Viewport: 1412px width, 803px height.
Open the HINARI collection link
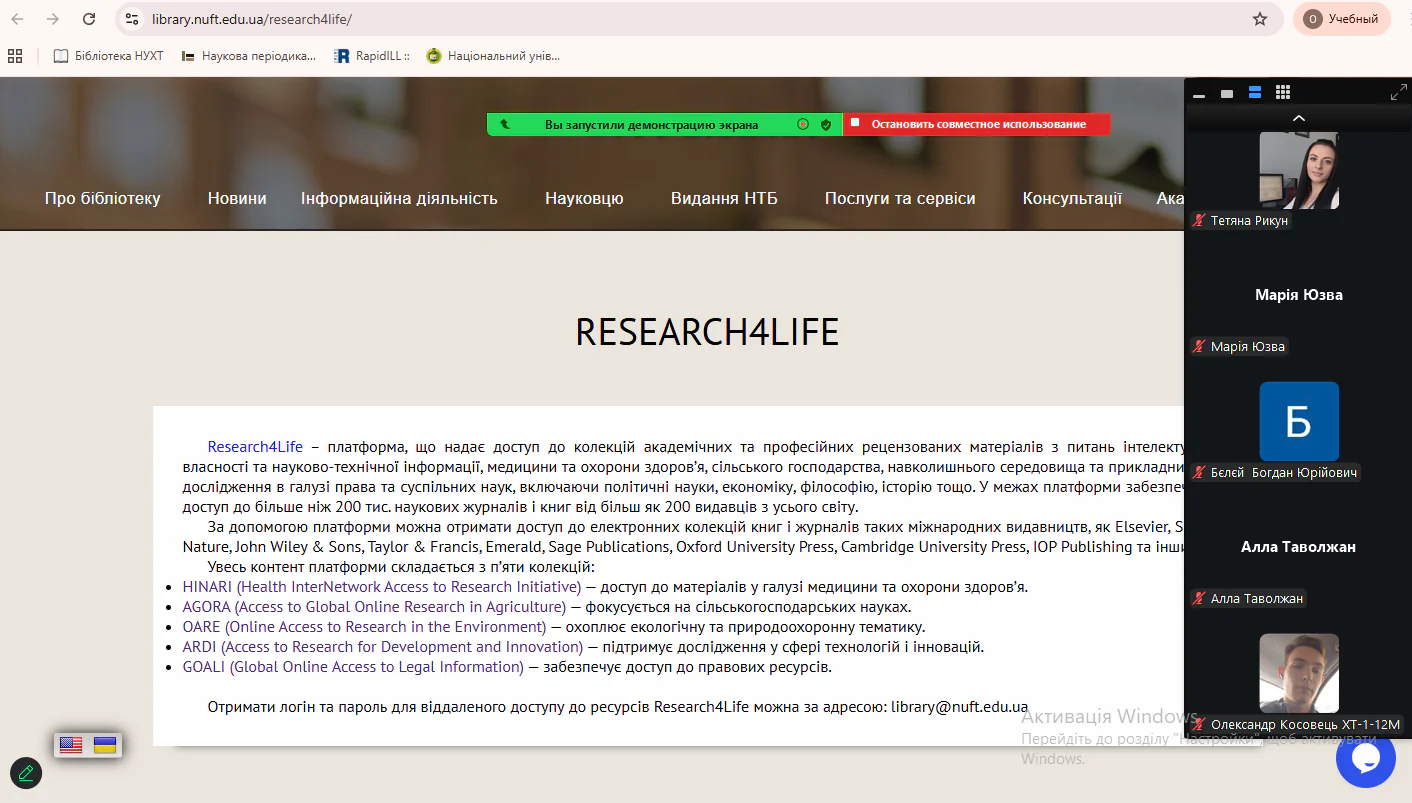(x=381, y=587)
